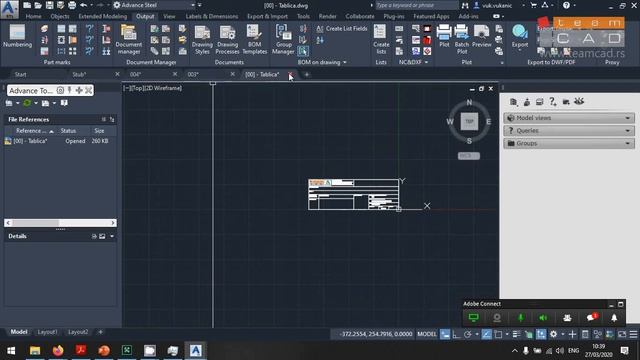Click the customization menu in status bar
640x360 pixels.
(633, 334)
